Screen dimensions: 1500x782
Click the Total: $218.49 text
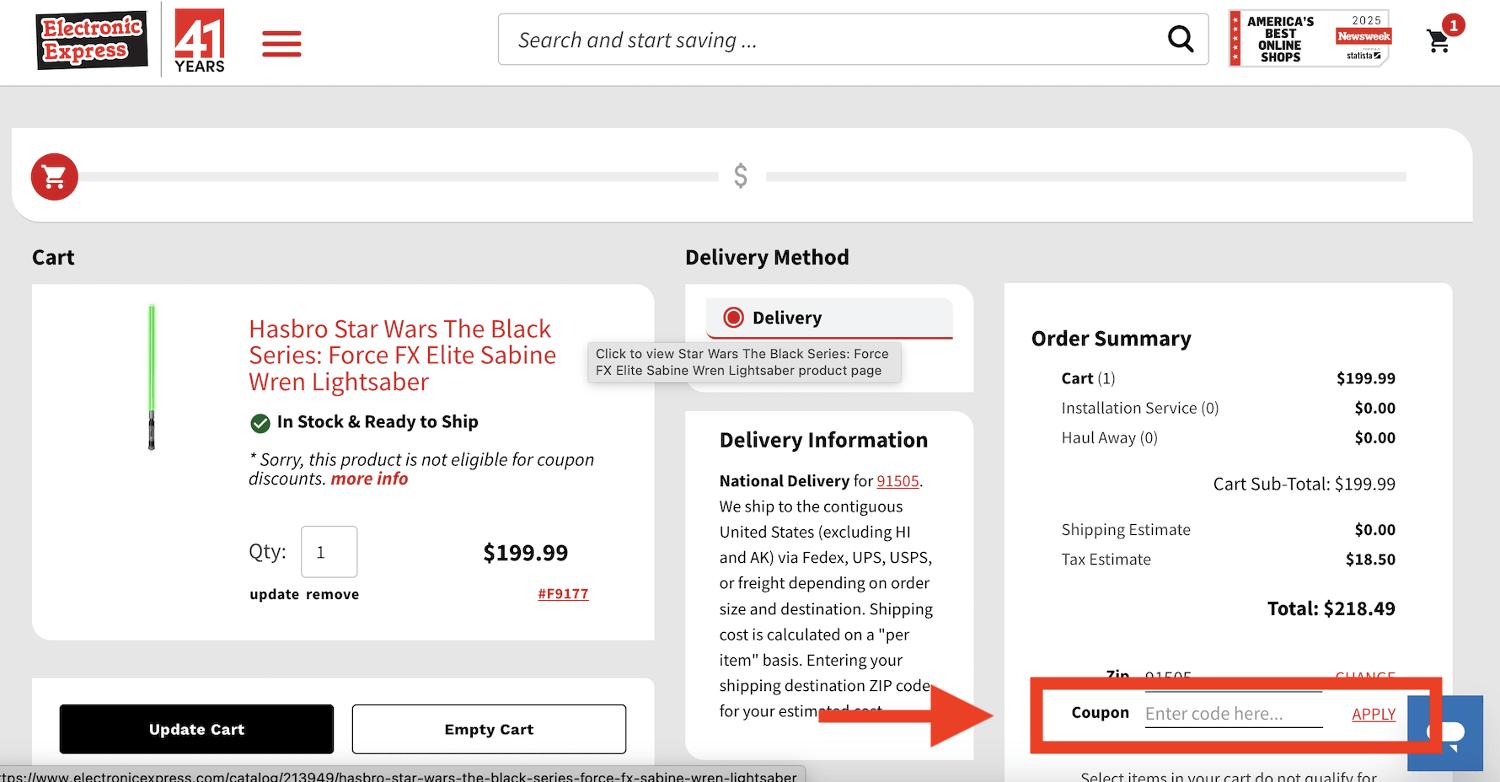[1331, 608]
